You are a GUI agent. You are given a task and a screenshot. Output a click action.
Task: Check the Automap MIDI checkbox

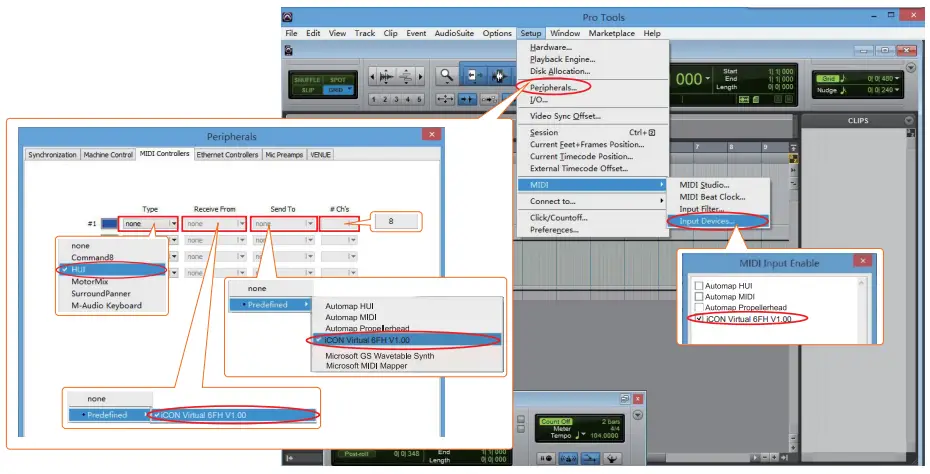[699, 297]
